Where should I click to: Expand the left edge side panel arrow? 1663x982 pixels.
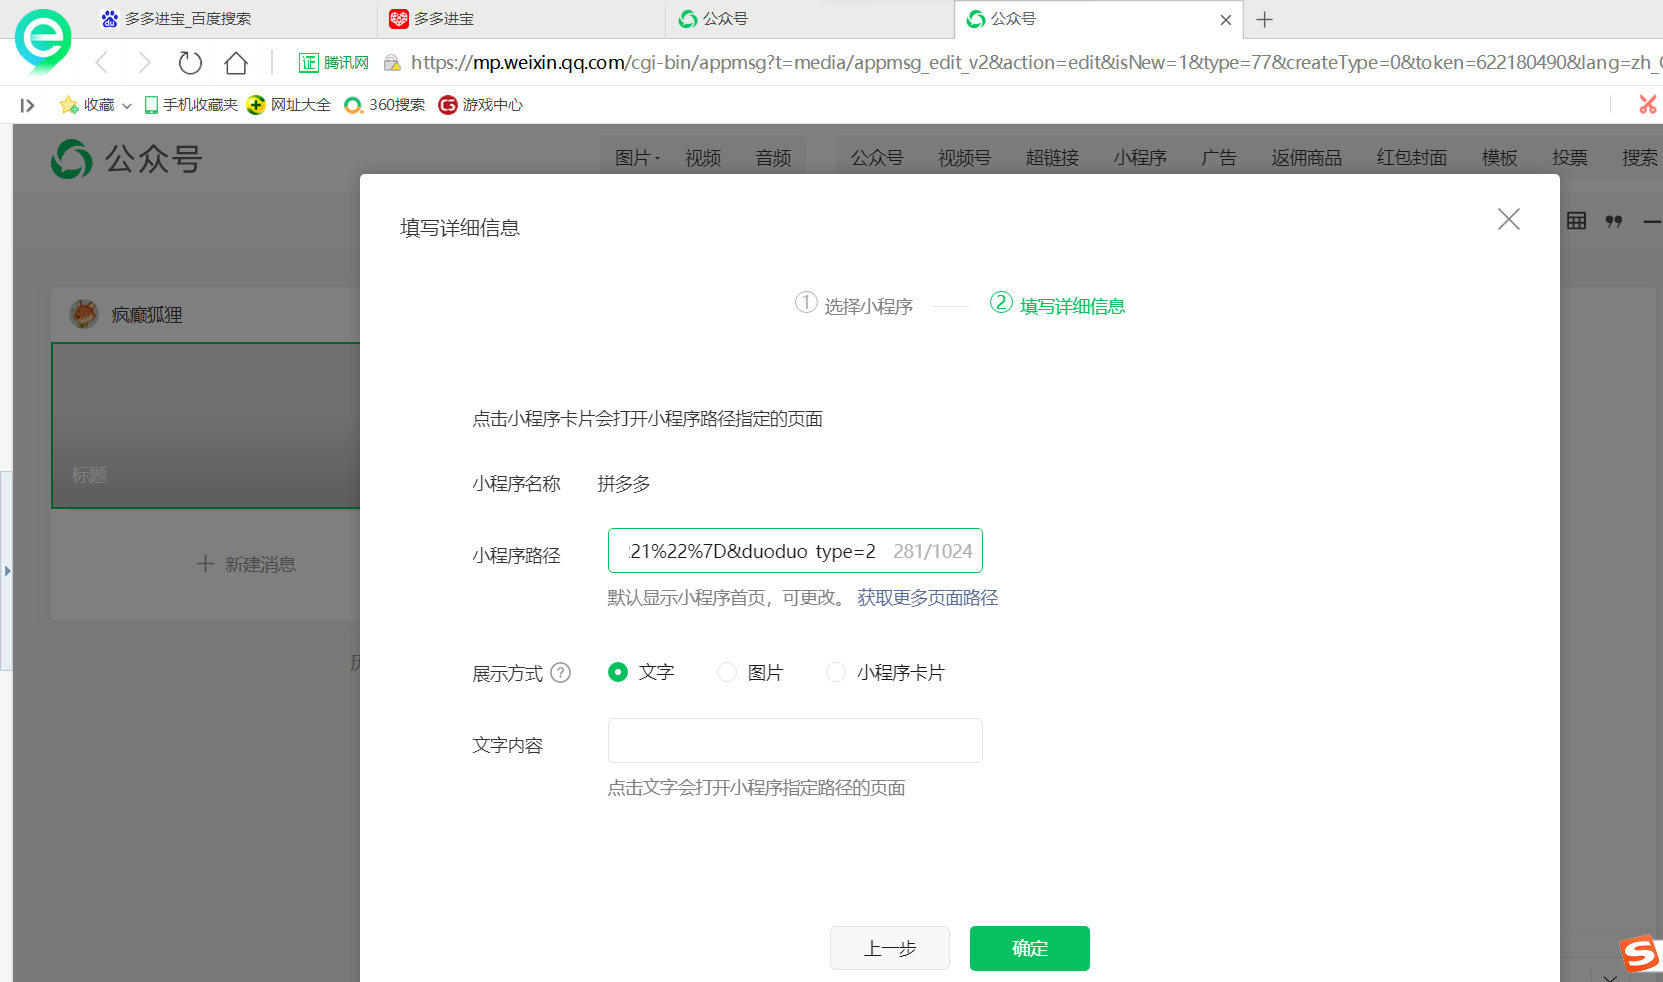pyautogui.click(x=7, y=571)
